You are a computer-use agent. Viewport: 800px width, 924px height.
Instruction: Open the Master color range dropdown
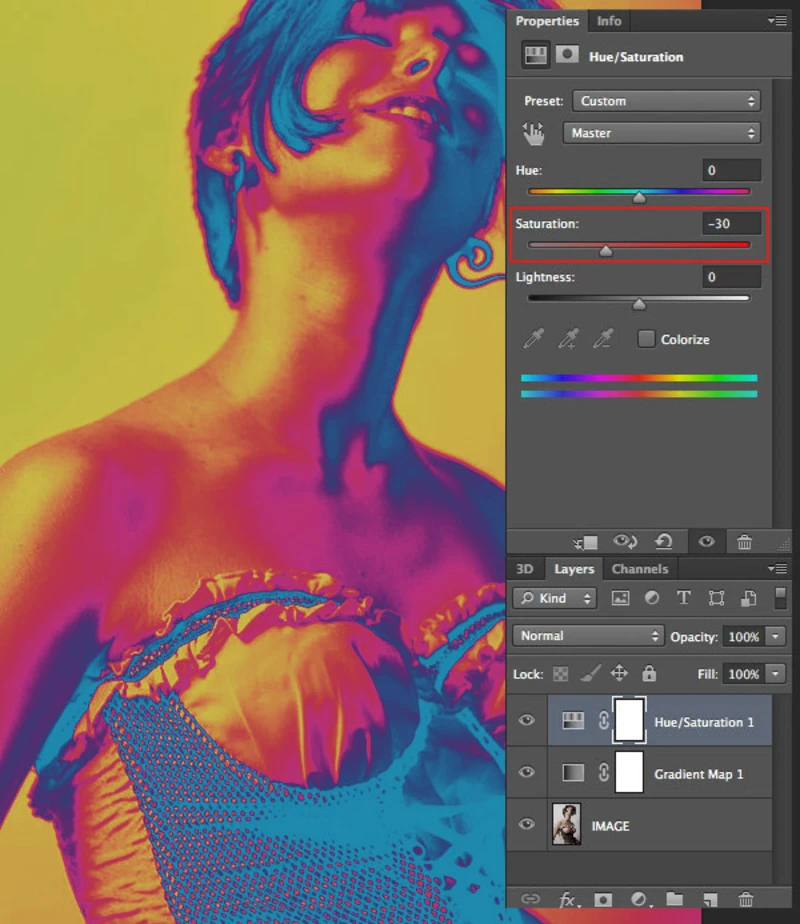[x=662, y=133]
